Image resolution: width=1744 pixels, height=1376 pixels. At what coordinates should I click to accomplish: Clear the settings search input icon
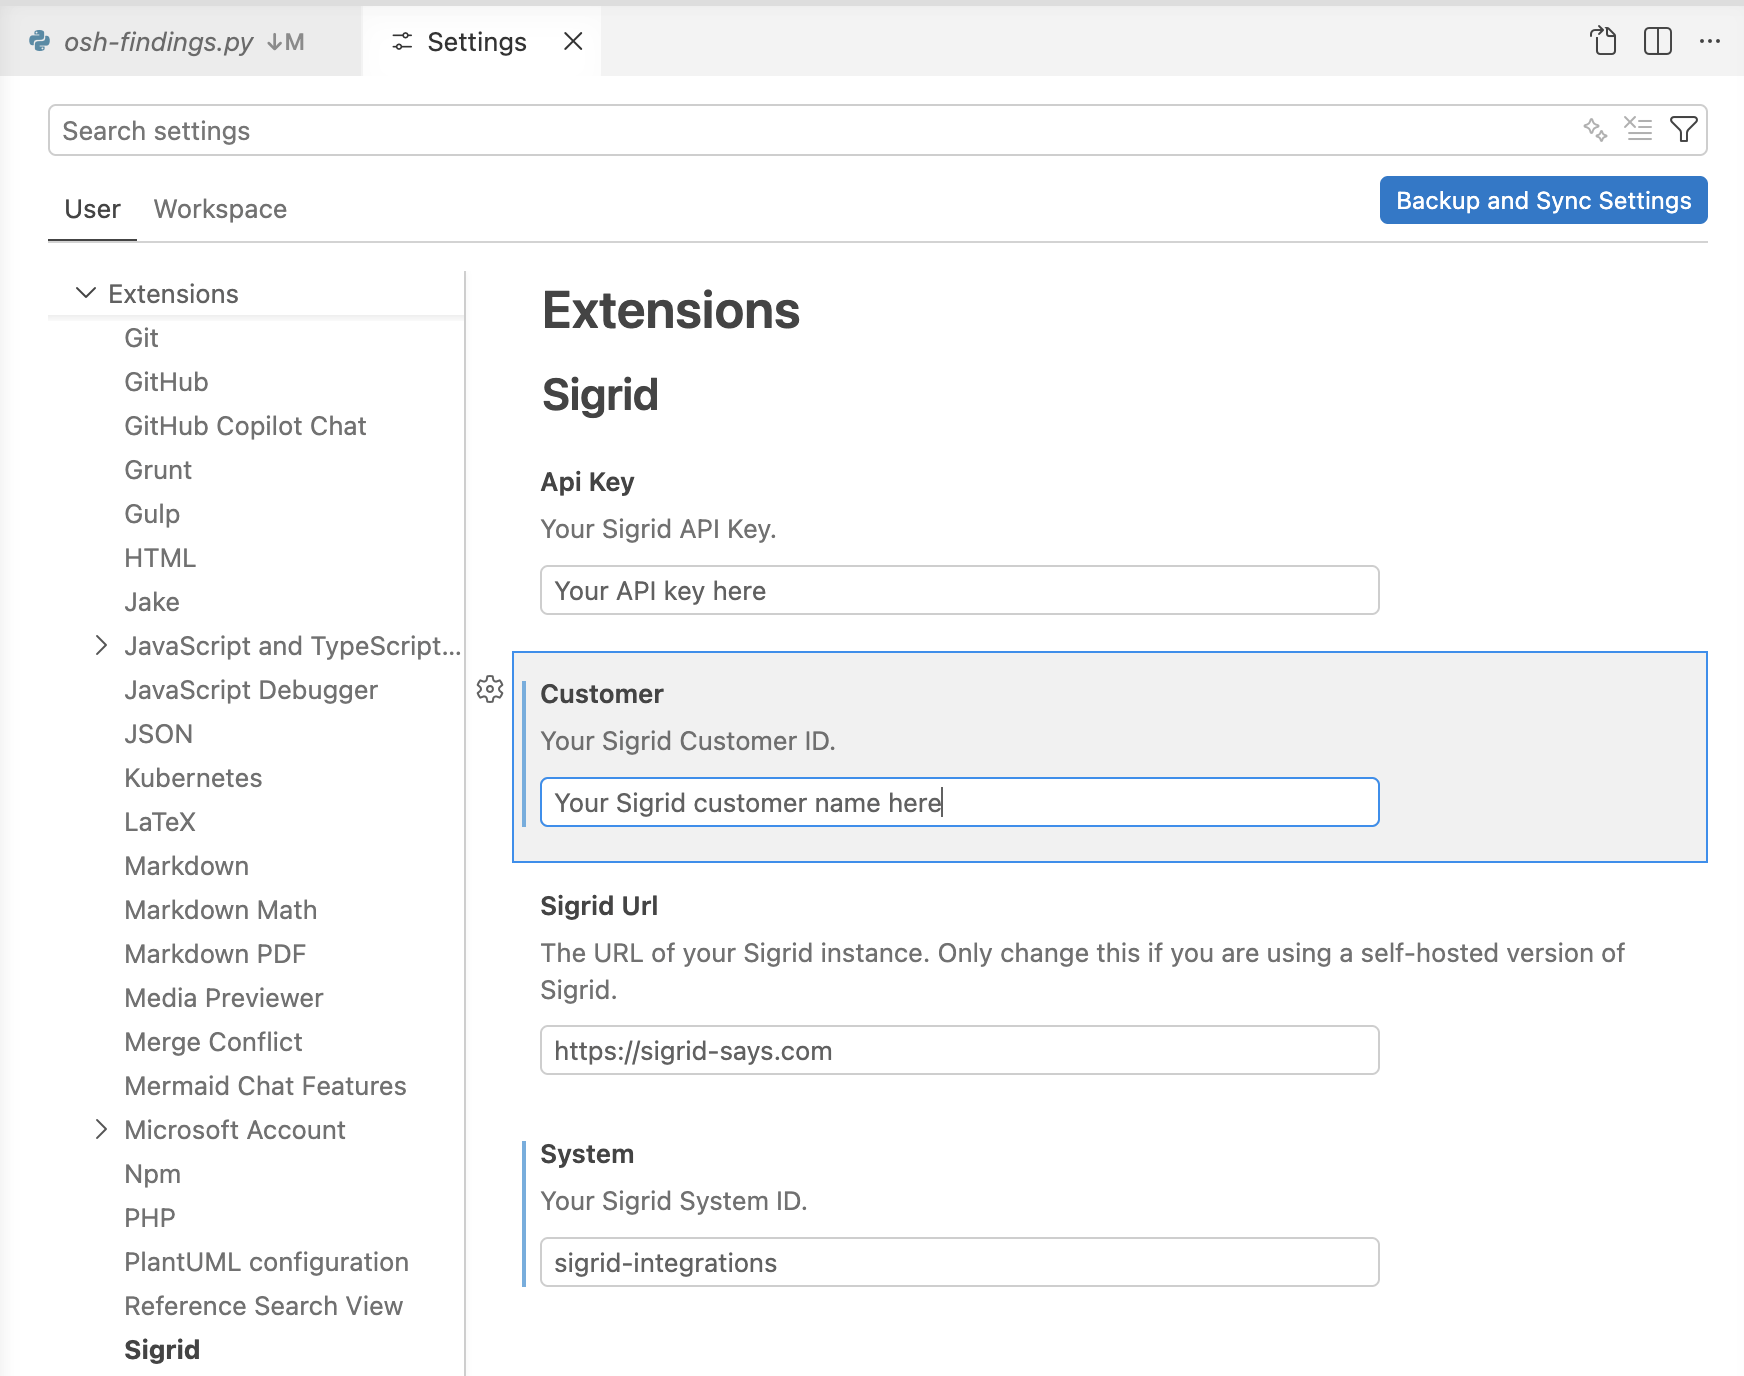click(1638, 130)
